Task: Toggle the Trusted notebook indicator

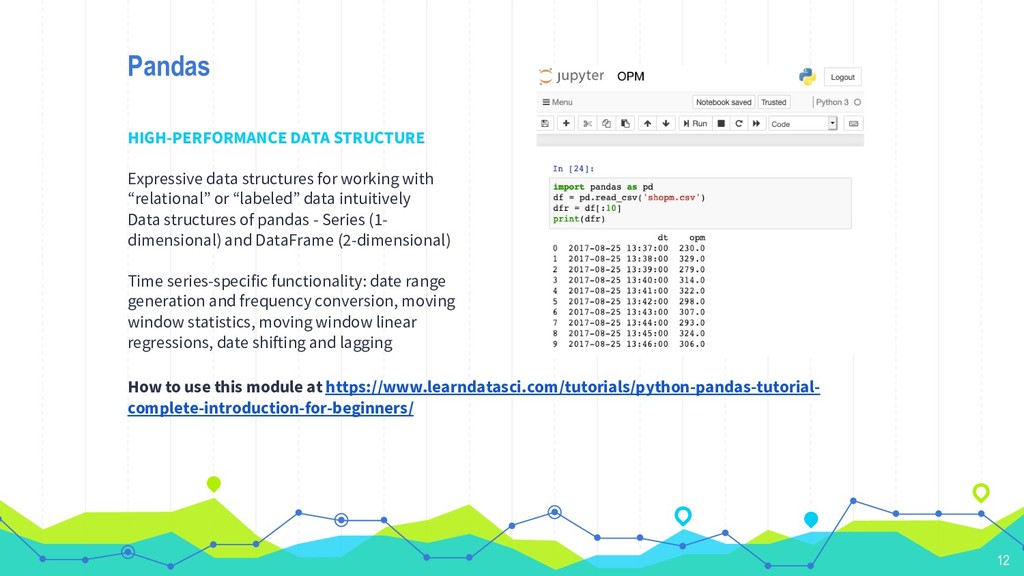Action: [774, 102]
